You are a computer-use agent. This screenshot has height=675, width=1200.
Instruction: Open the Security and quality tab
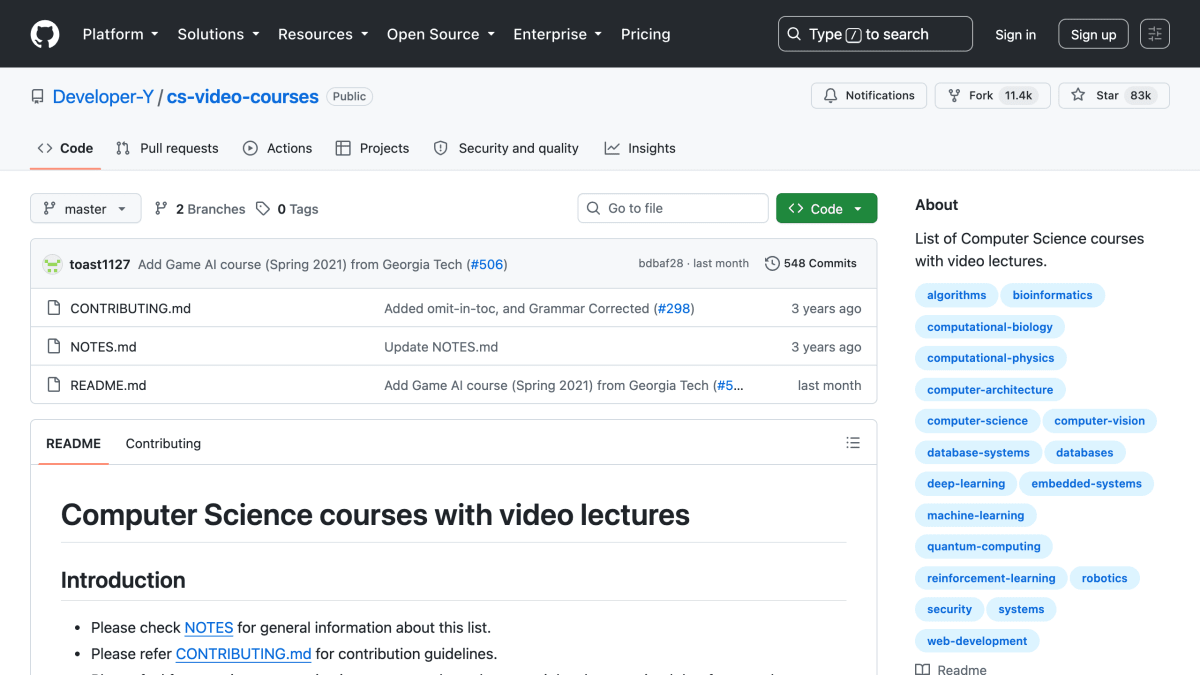[x=506, y=148]
